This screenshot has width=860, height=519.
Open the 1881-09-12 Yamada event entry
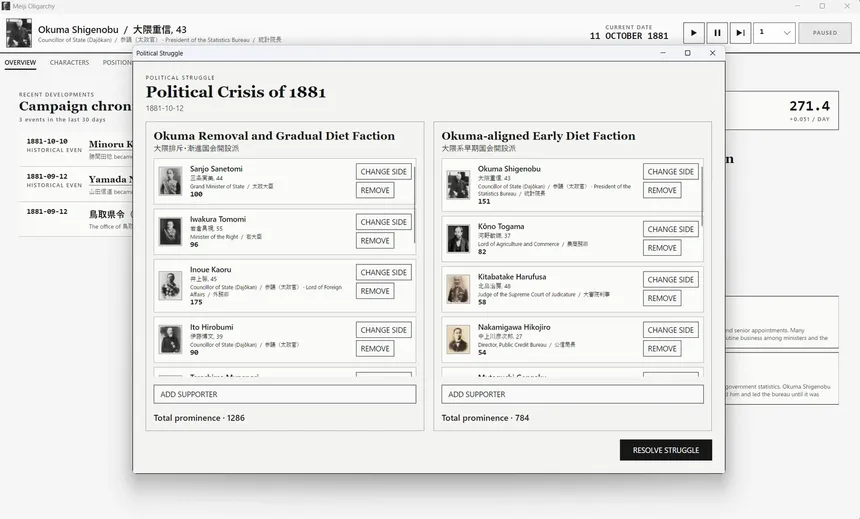(76, 184)
